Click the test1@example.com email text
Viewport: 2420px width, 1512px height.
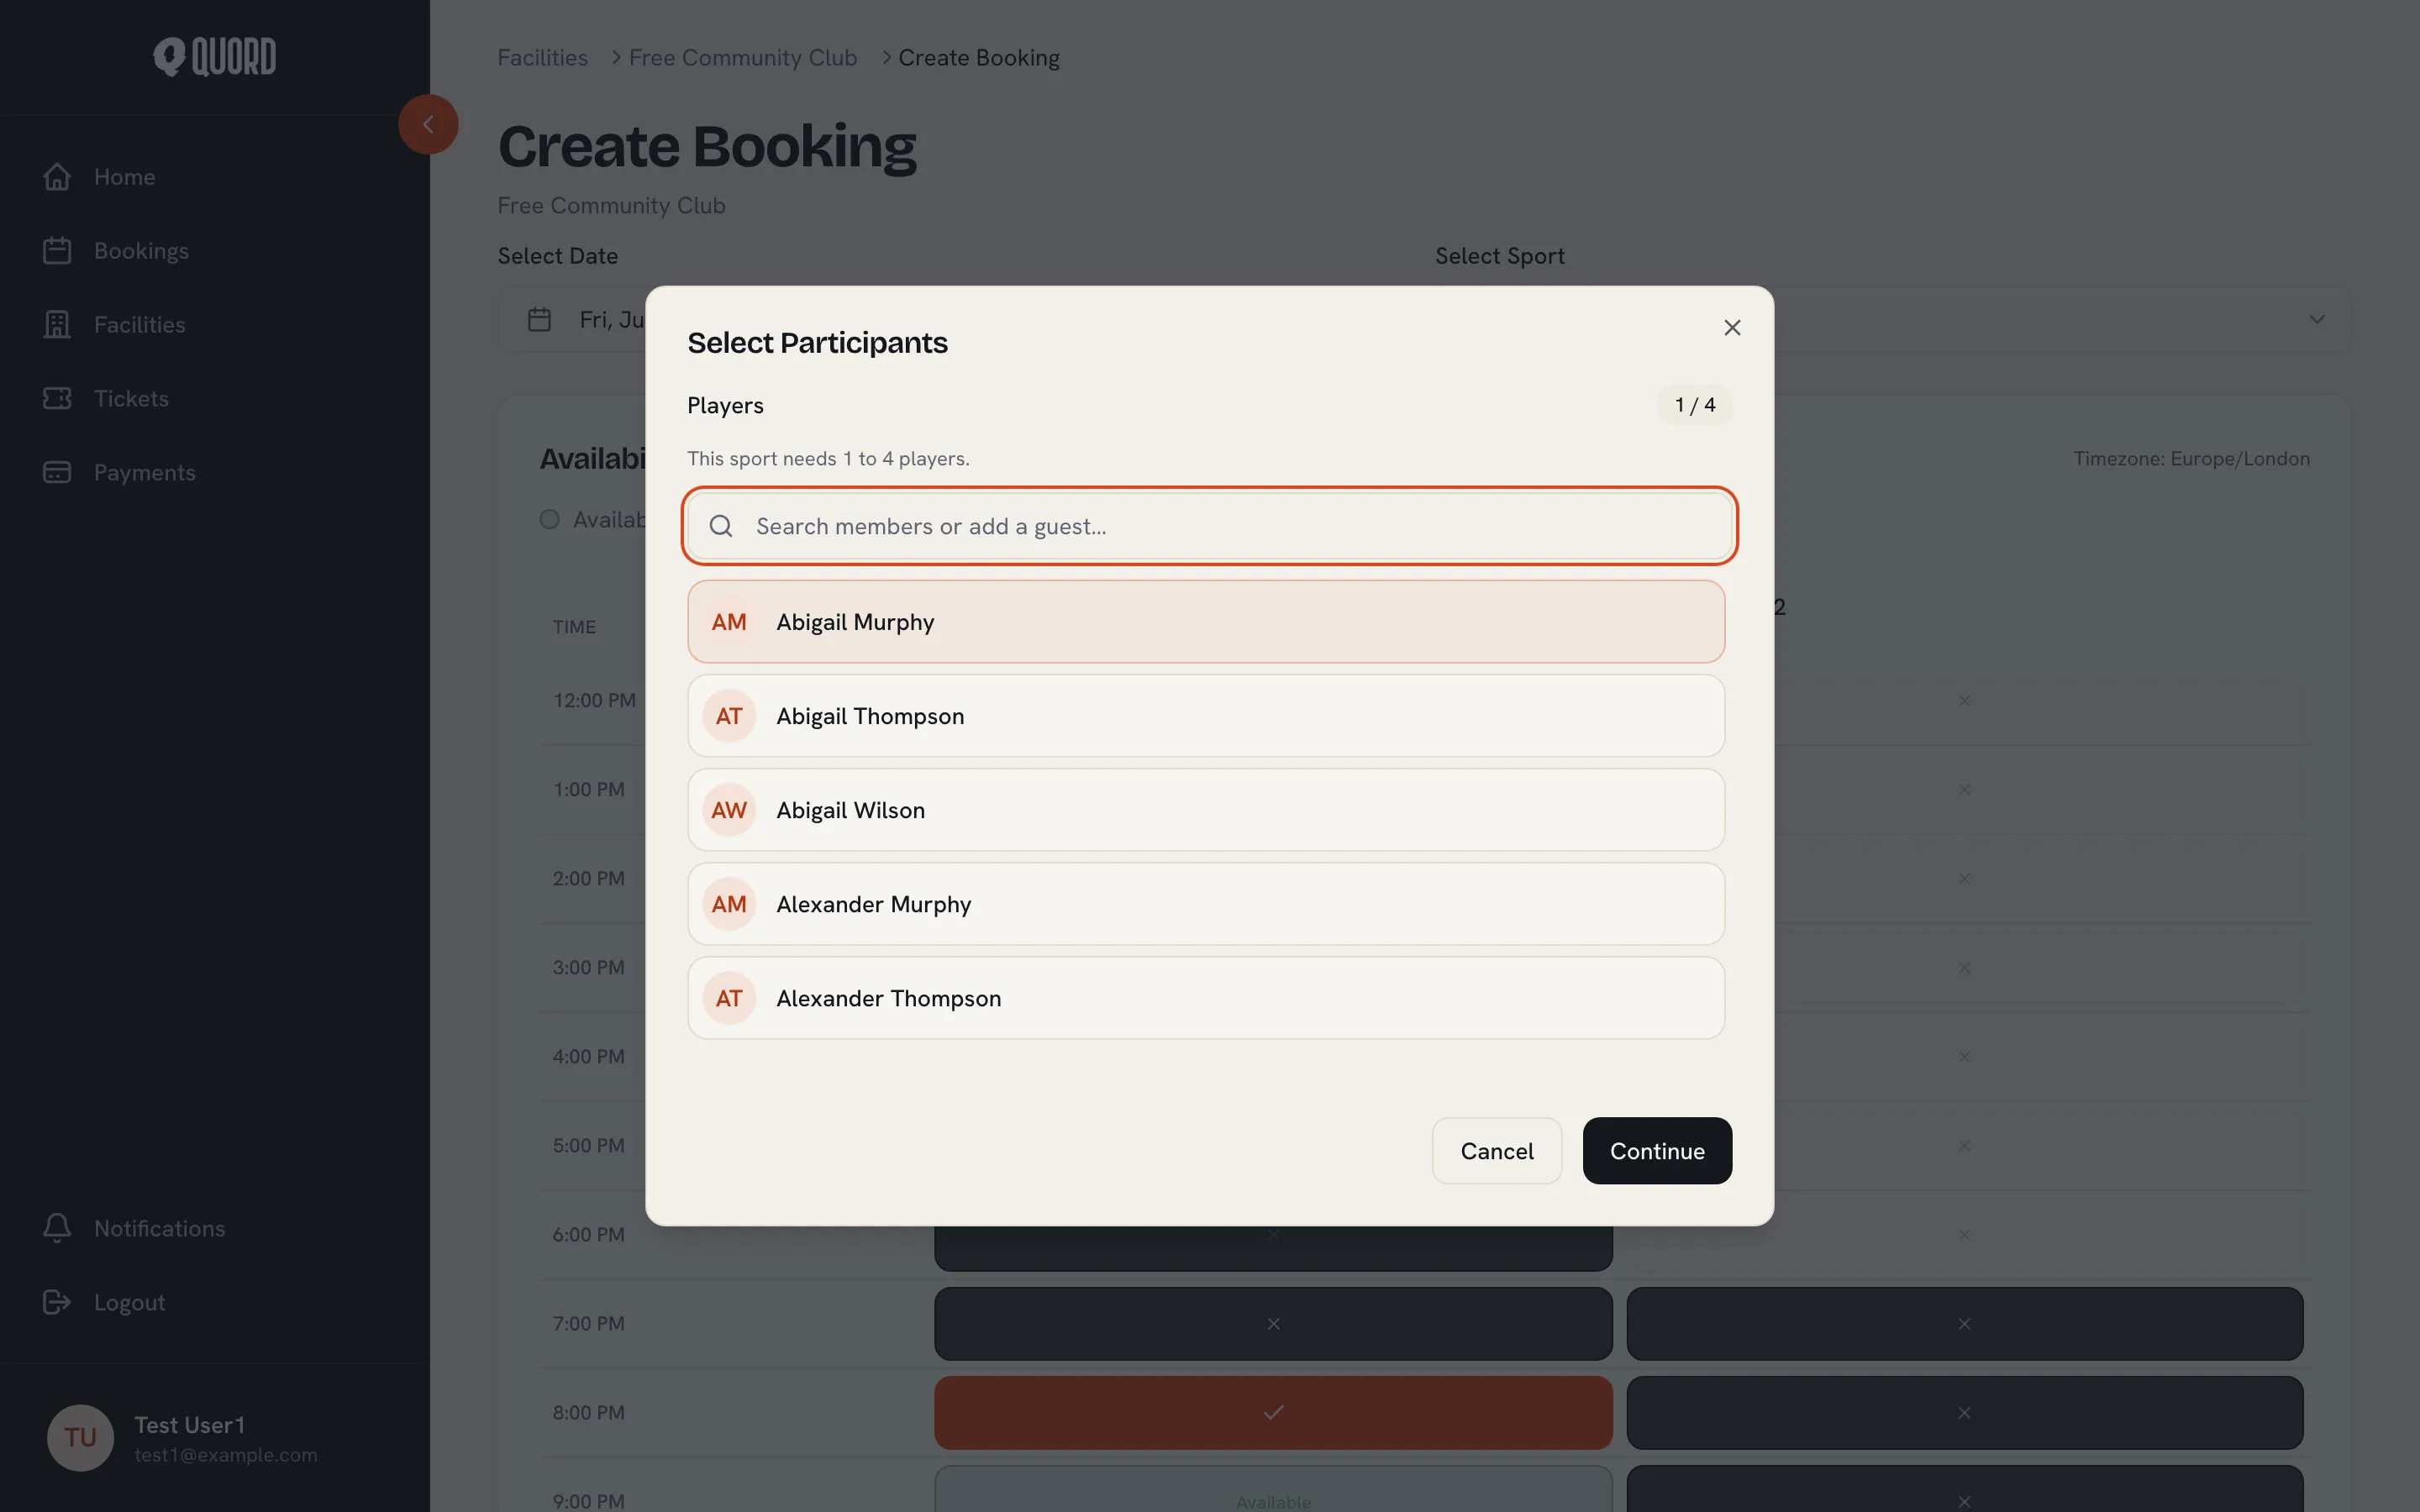pos(226,1456)
